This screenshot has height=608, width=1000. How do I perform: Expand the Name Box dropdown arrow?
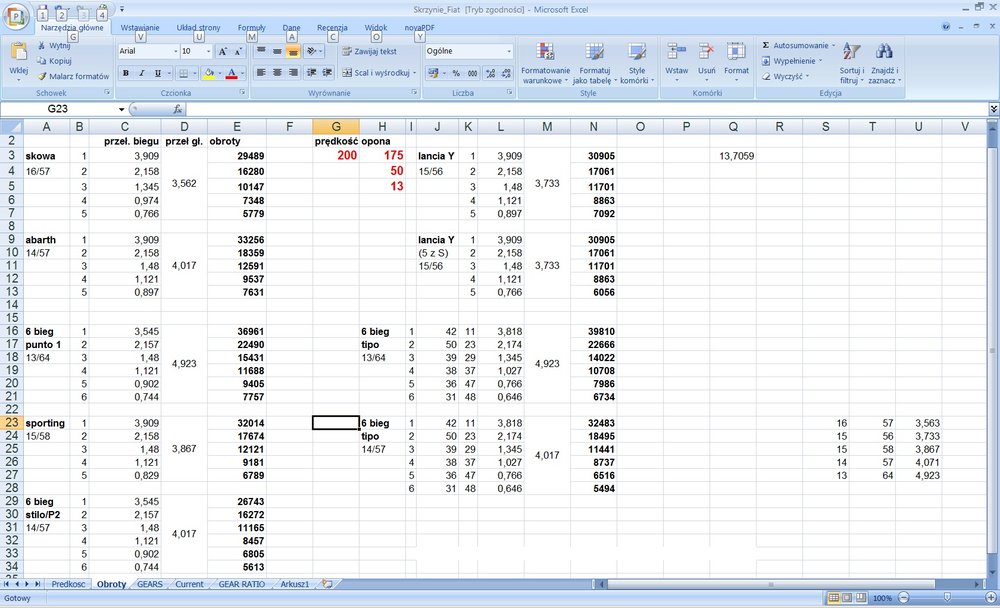(121, 109)
